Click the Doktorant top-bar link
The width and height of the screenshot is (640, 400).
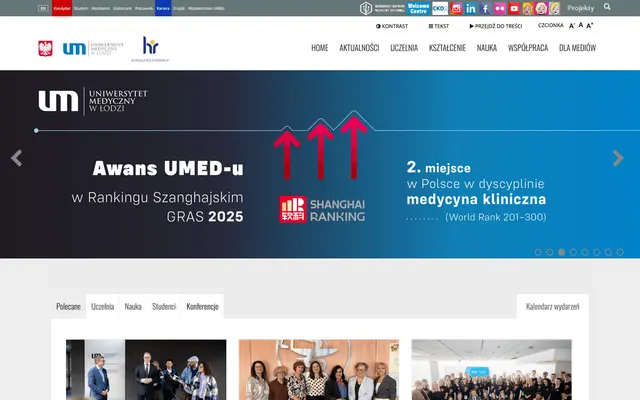tap(122, 8)
